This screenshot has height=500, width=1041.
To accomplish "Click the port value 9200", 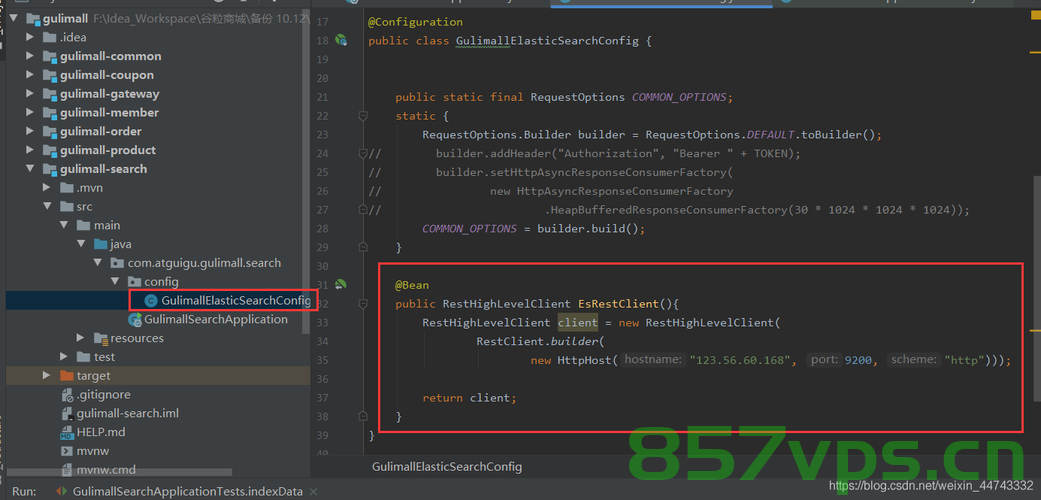I will point(858,361).
